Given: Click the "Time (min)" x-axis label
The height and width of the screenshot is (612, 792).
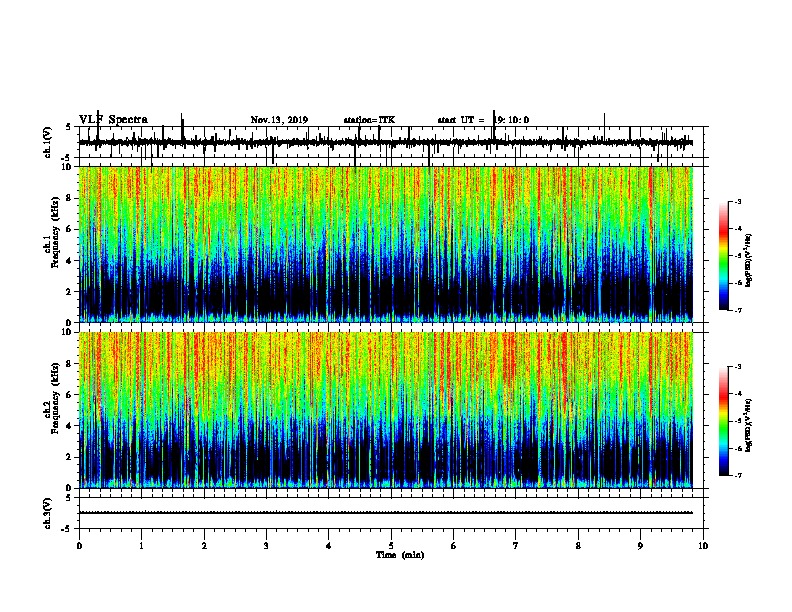Looking at the screenshot, I should (x=400, y=555).
